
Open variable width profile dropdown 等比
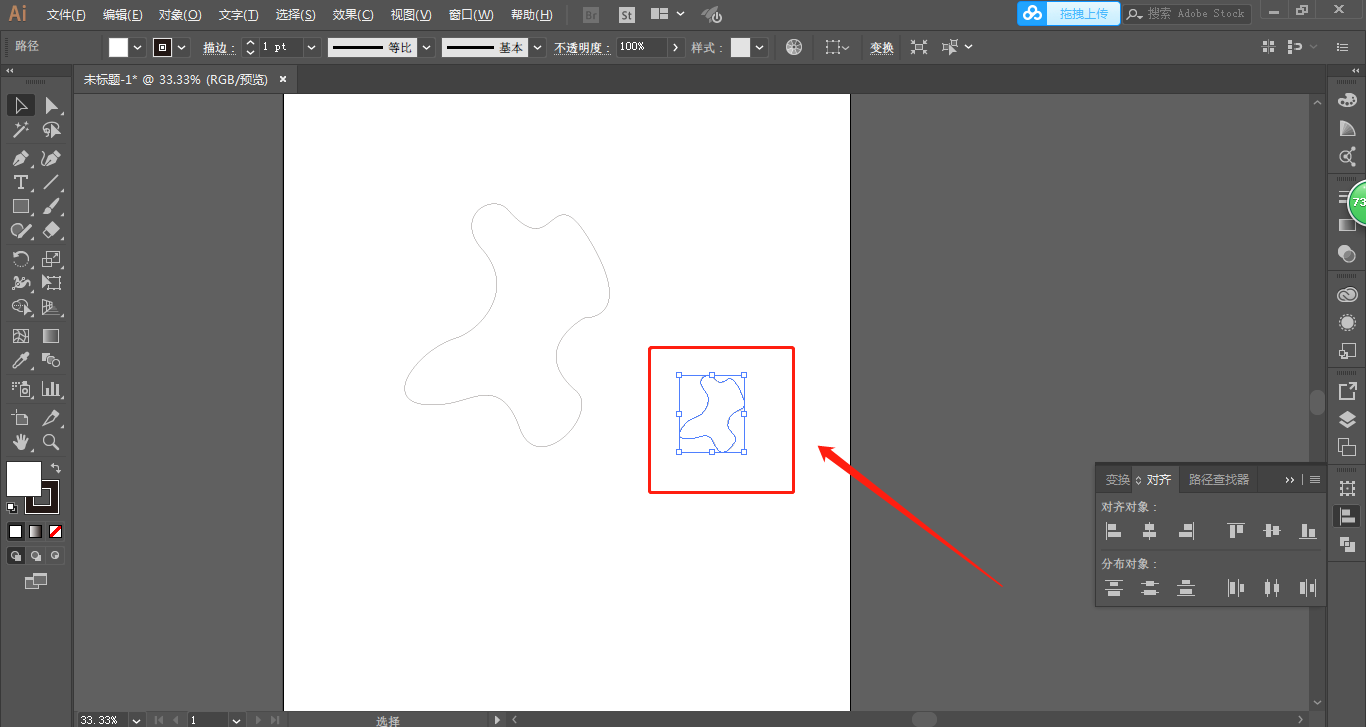coord(426,47)
